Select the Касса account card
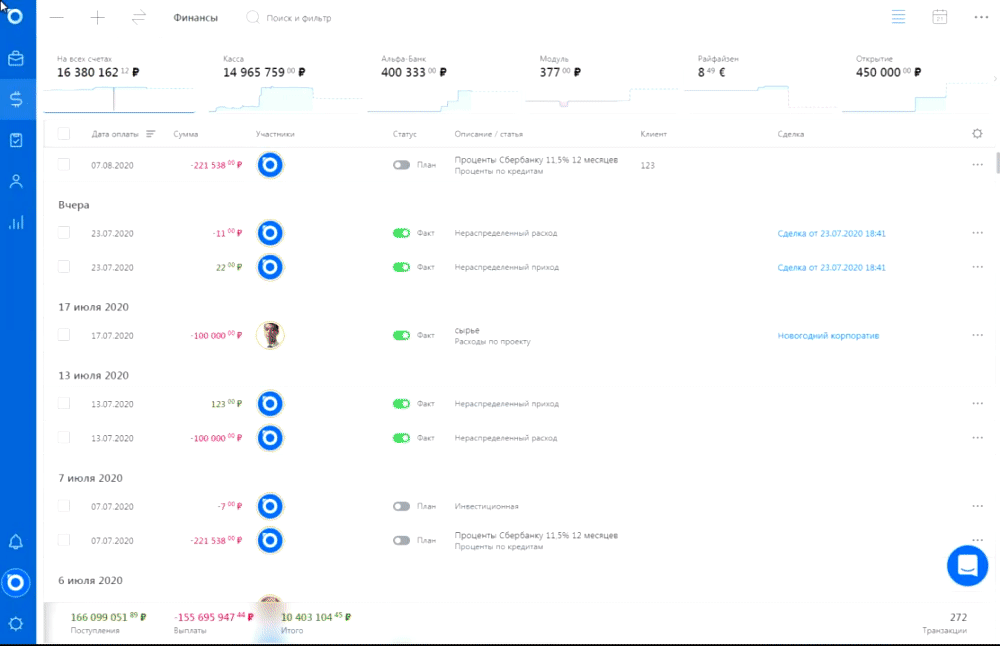Viewport: 1000px width, 646px height. 286,83
